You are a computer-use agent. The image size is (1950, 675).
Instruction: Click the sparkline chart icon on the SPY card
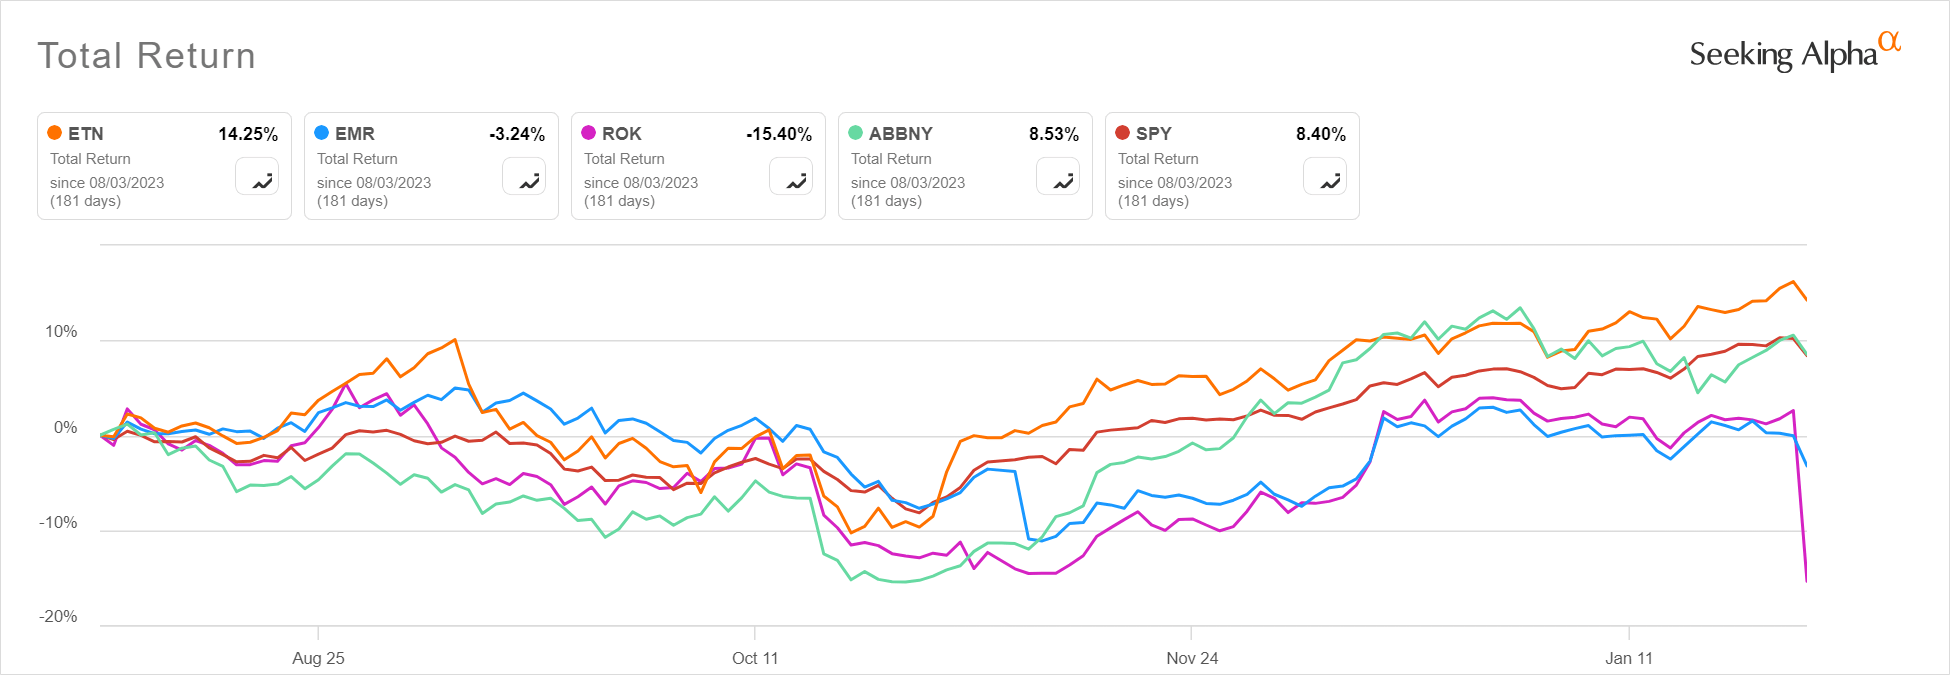coord(1325,178)
